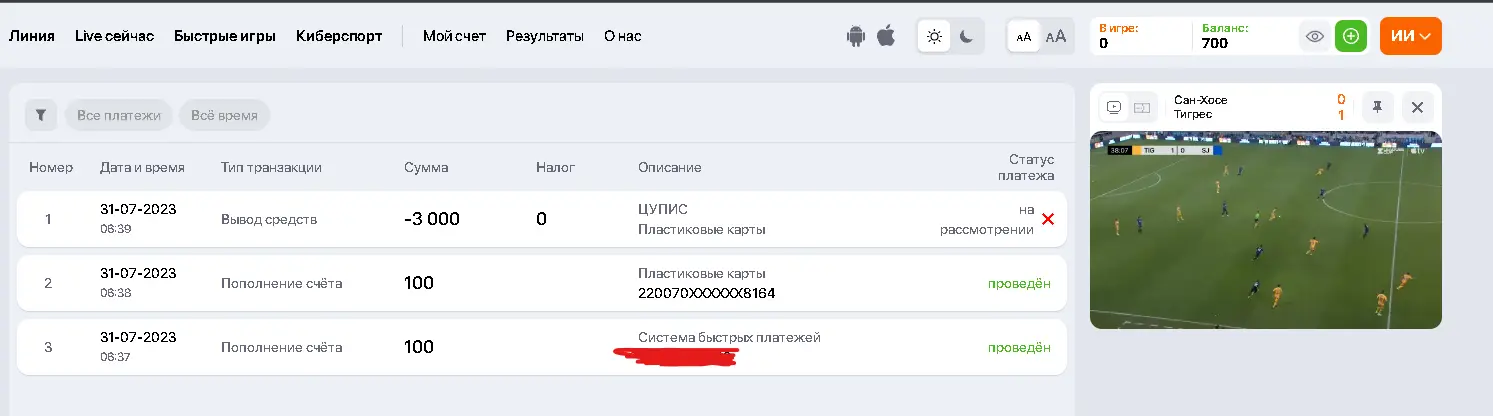Click the 06:37 transaction timestamp
Image resolution: width=1493 pixels, height=416 pixels.
115,357
